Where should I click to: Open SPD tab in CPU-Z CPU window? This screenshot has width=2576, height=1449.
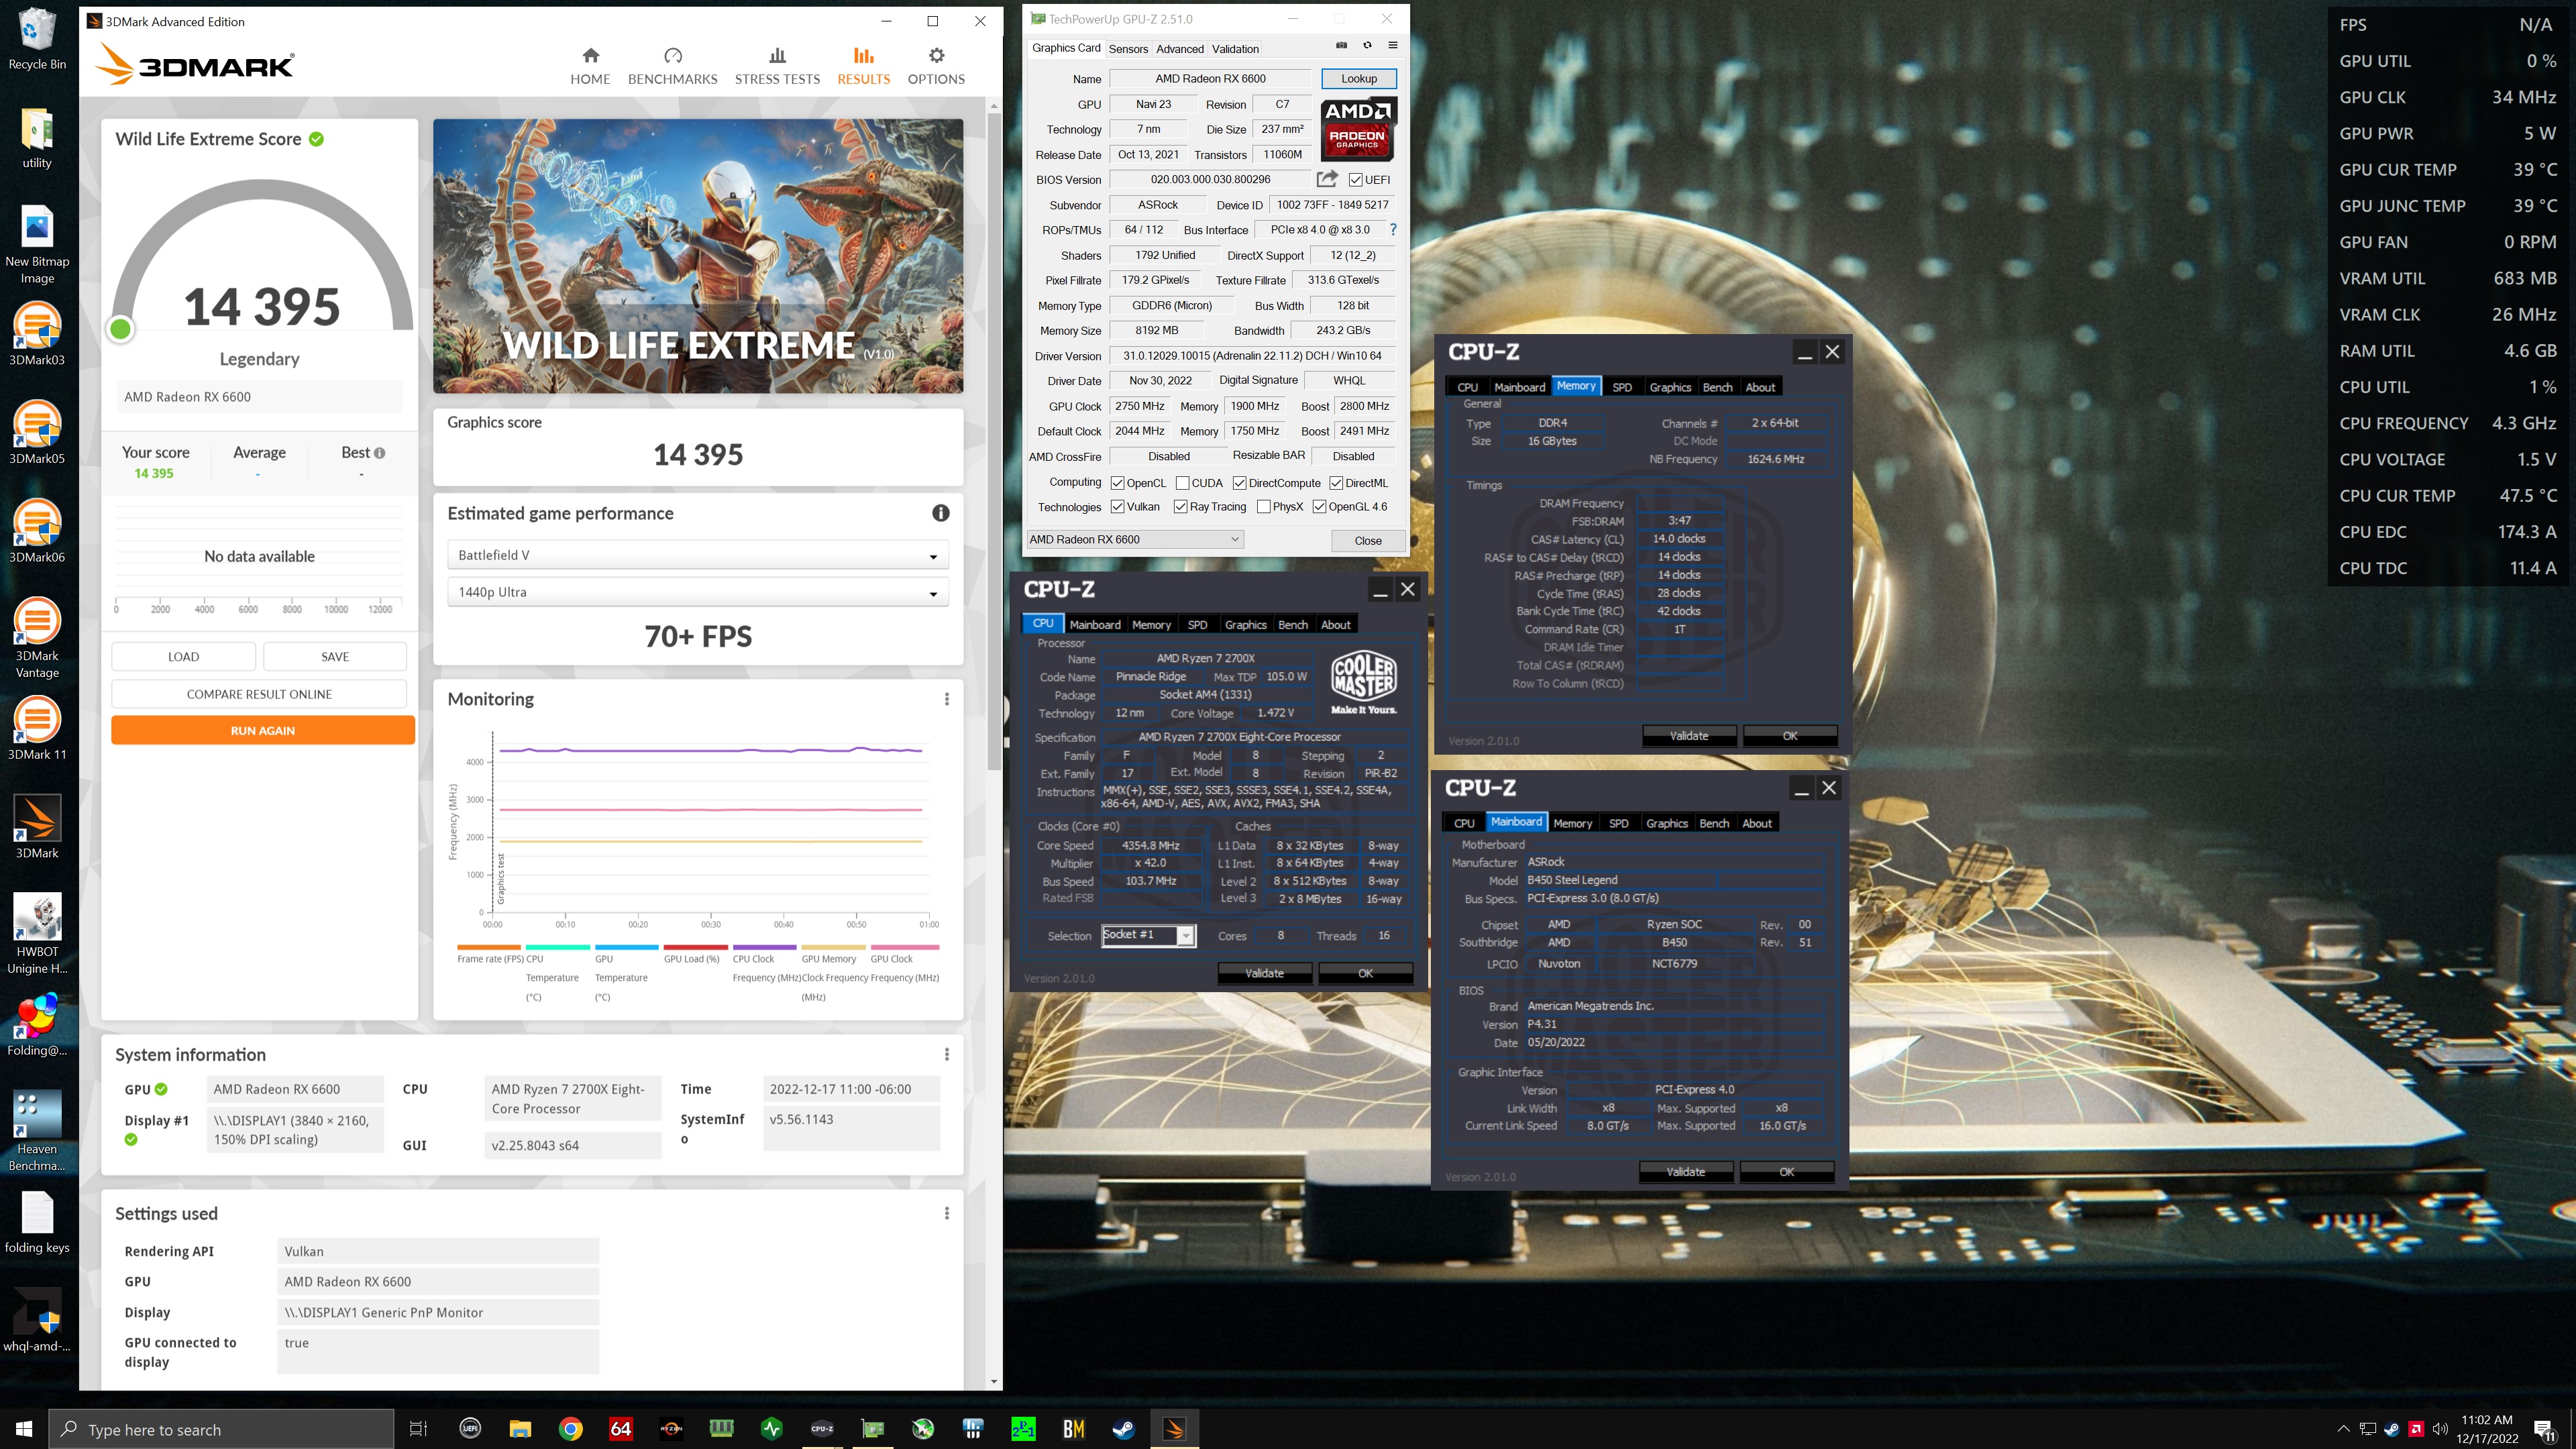point(1197,624)
